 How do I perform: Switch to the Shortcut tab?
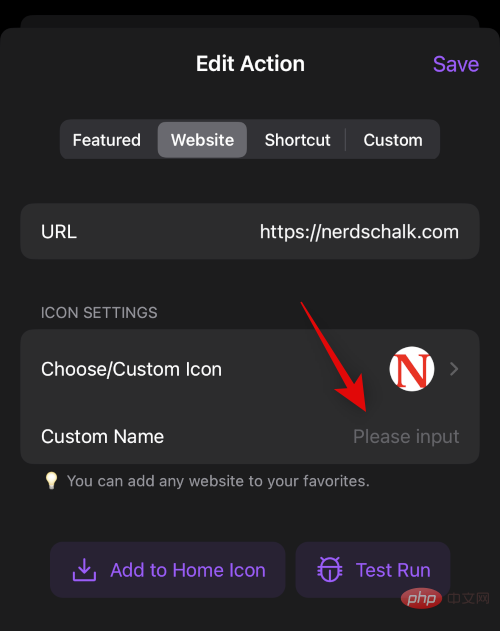tap(298, 140)
